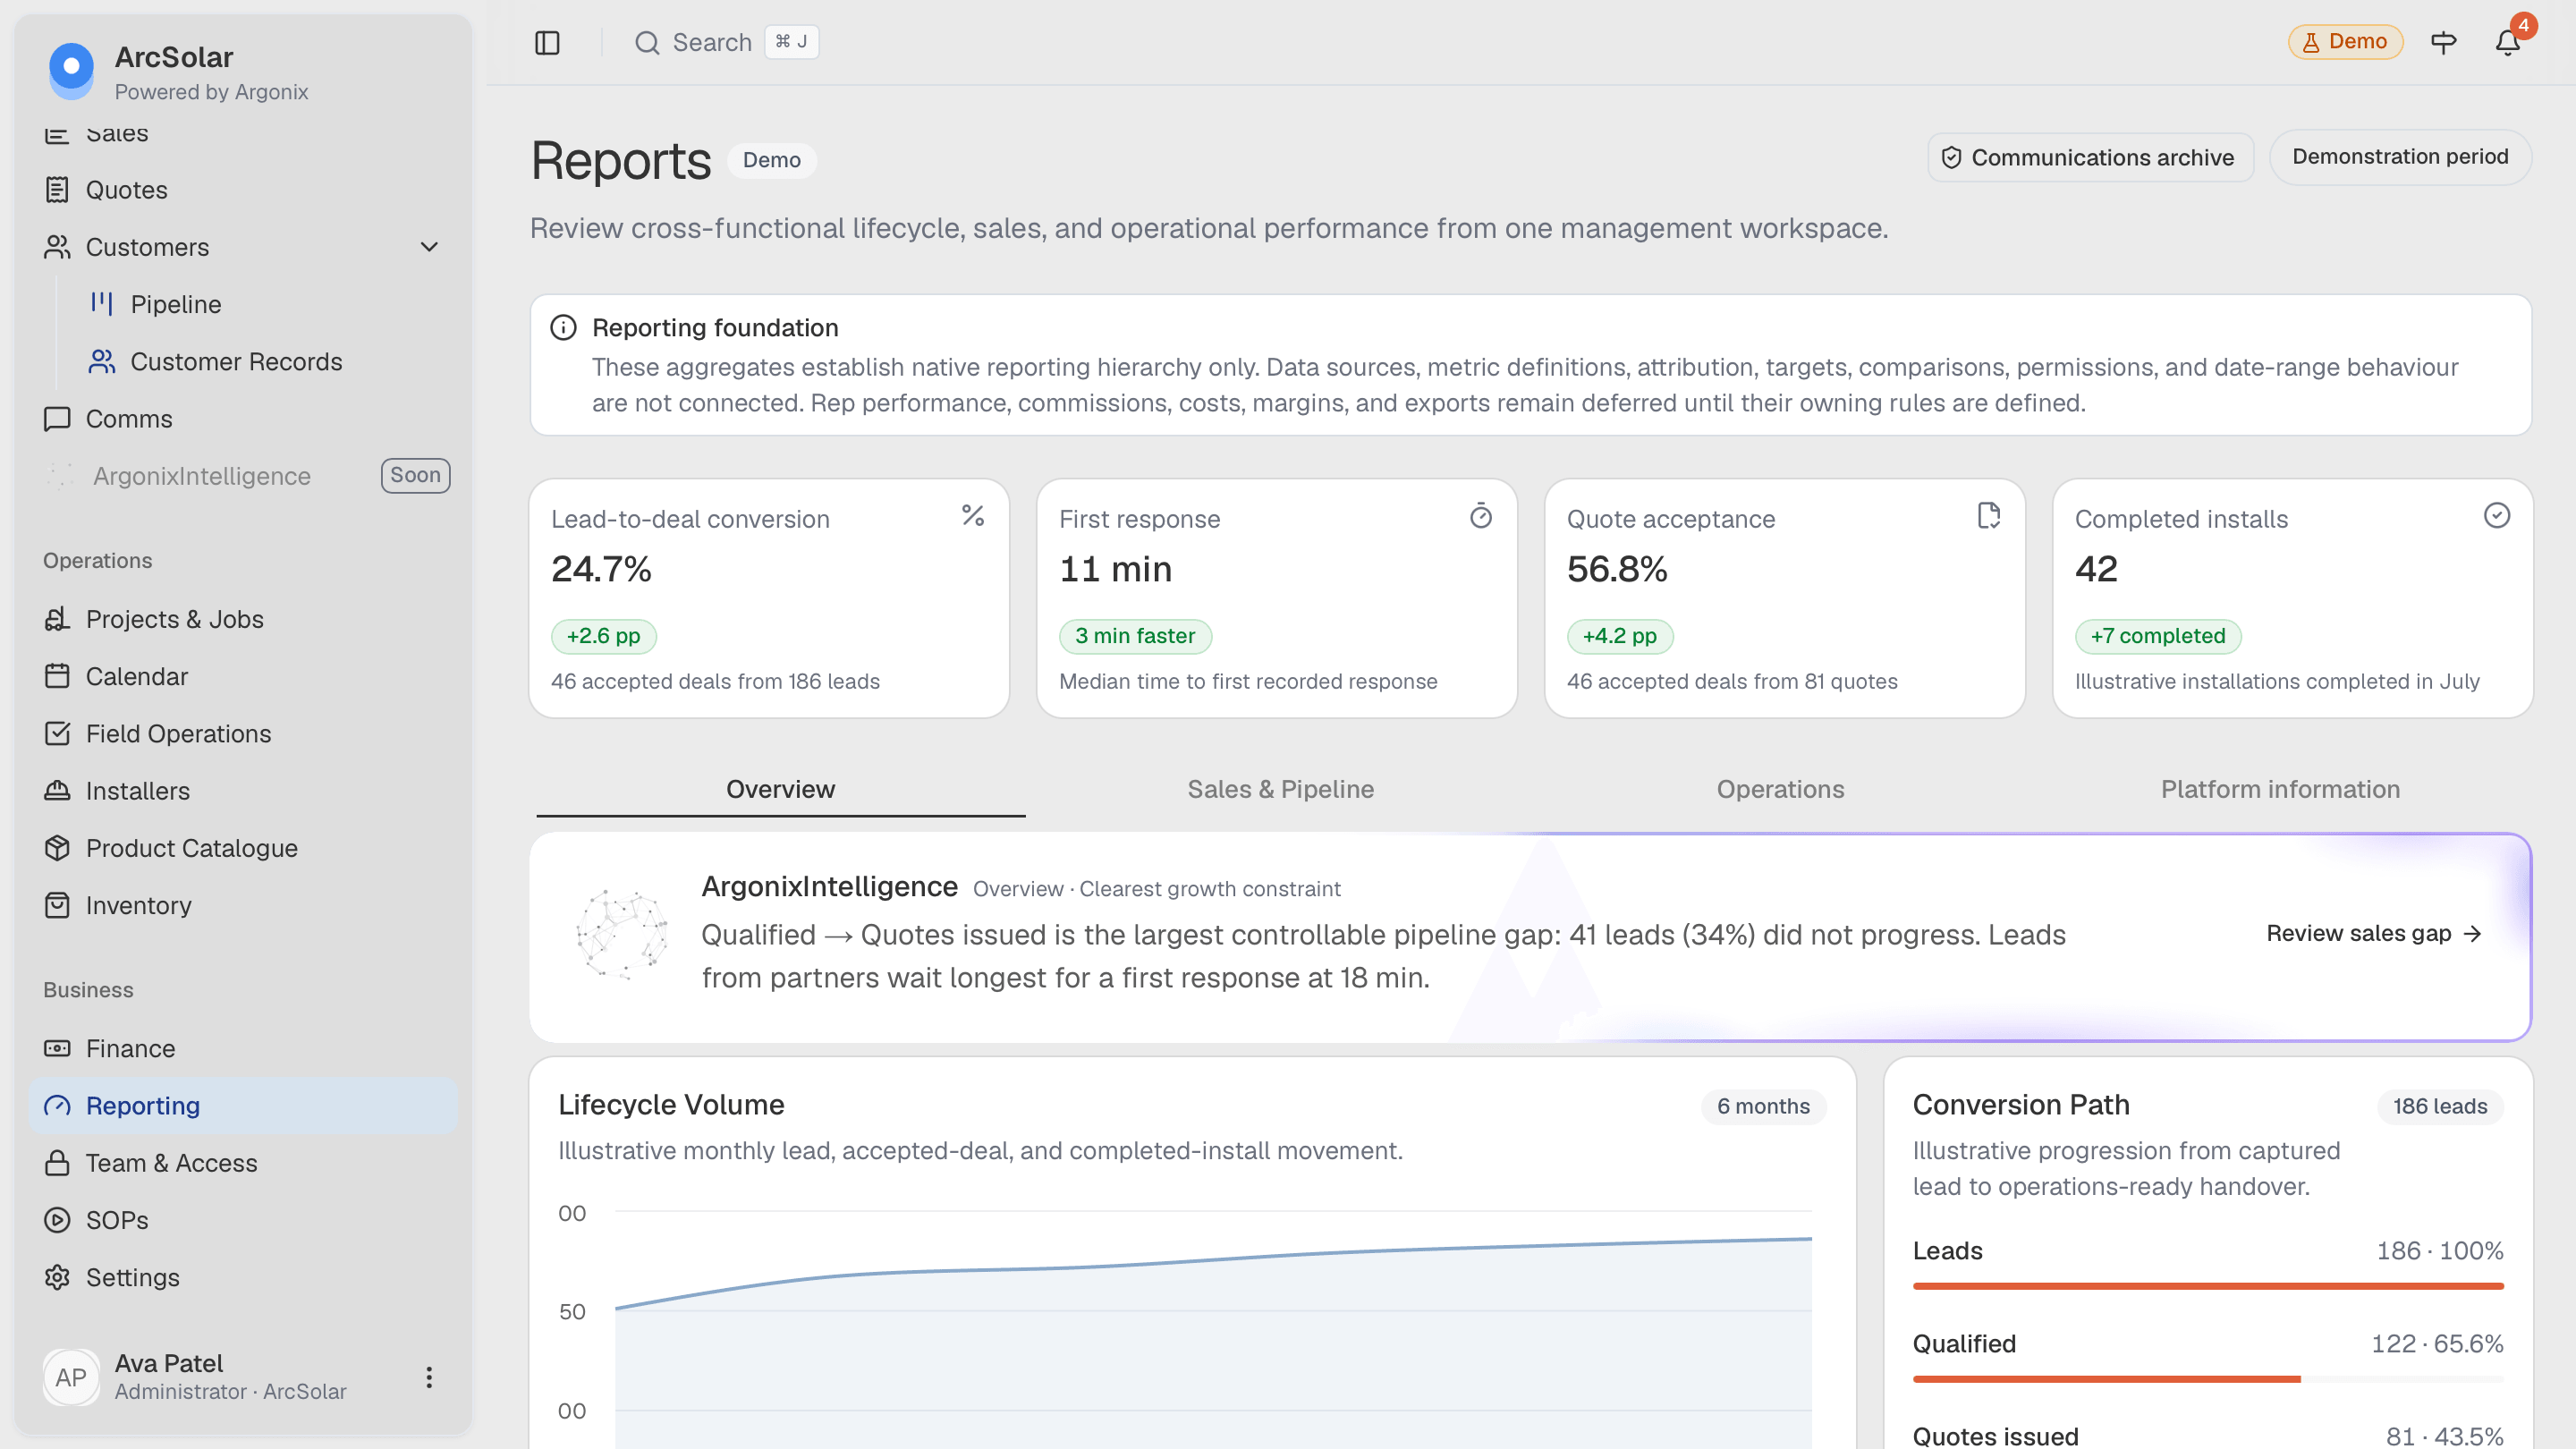Click the Reporting gauge icon
This screenshot has height=1449, width=2576.
click(57, 1105)
